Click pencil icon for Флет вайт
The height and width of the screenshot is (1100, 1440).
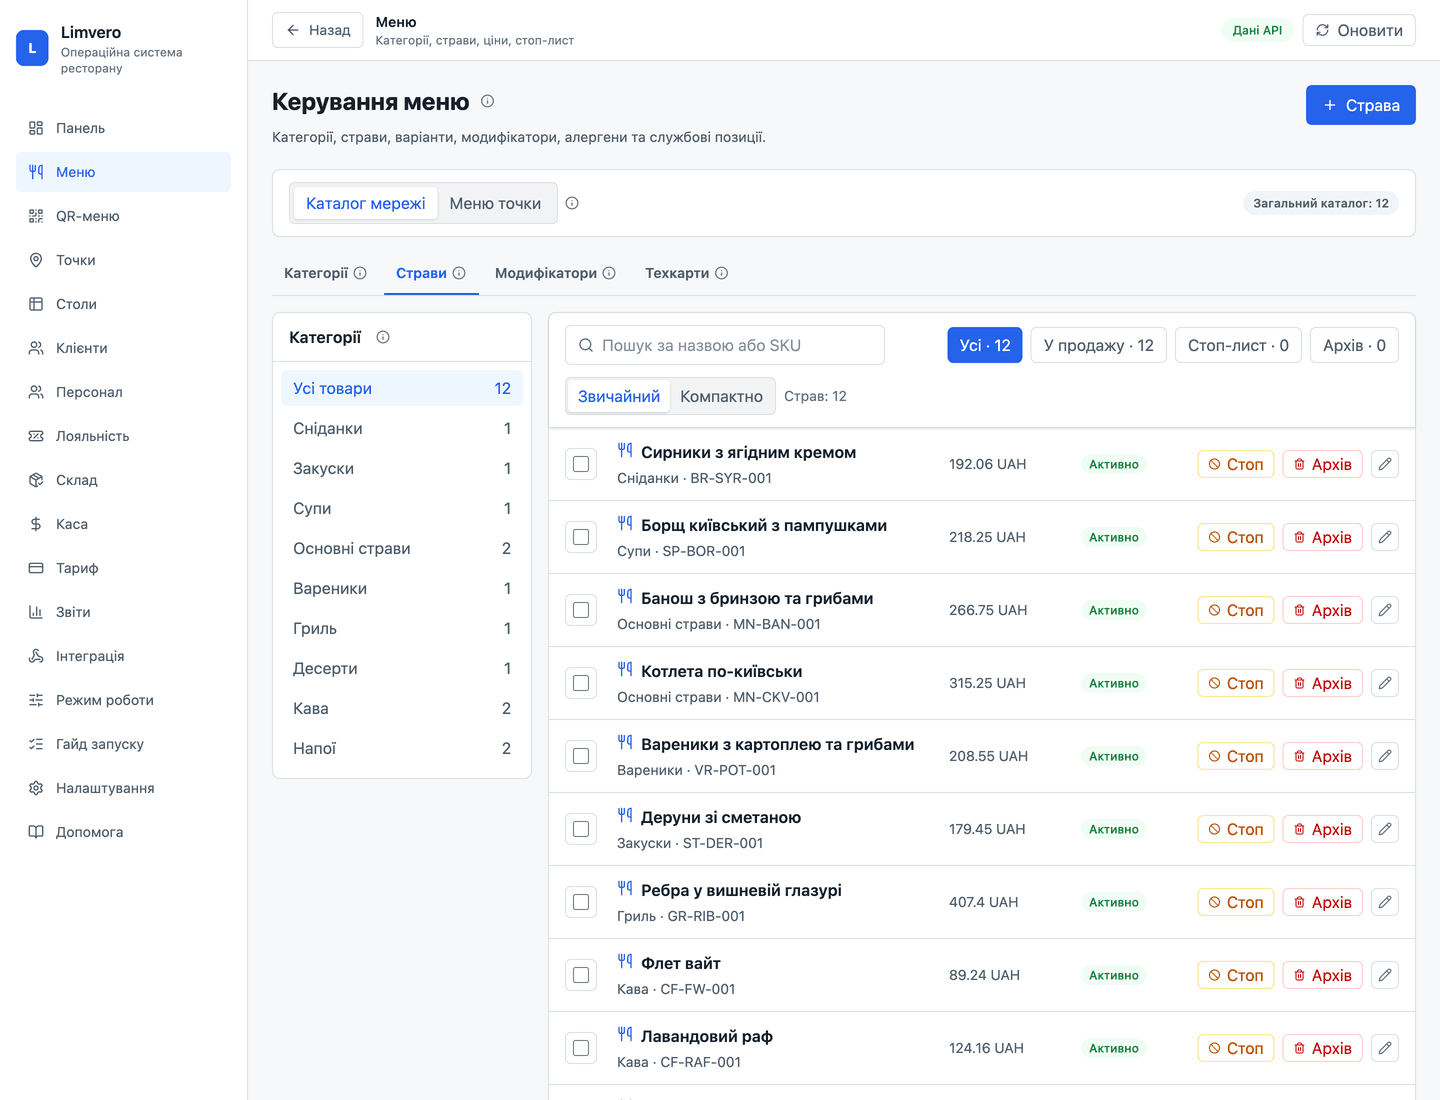click(1385, 975)
